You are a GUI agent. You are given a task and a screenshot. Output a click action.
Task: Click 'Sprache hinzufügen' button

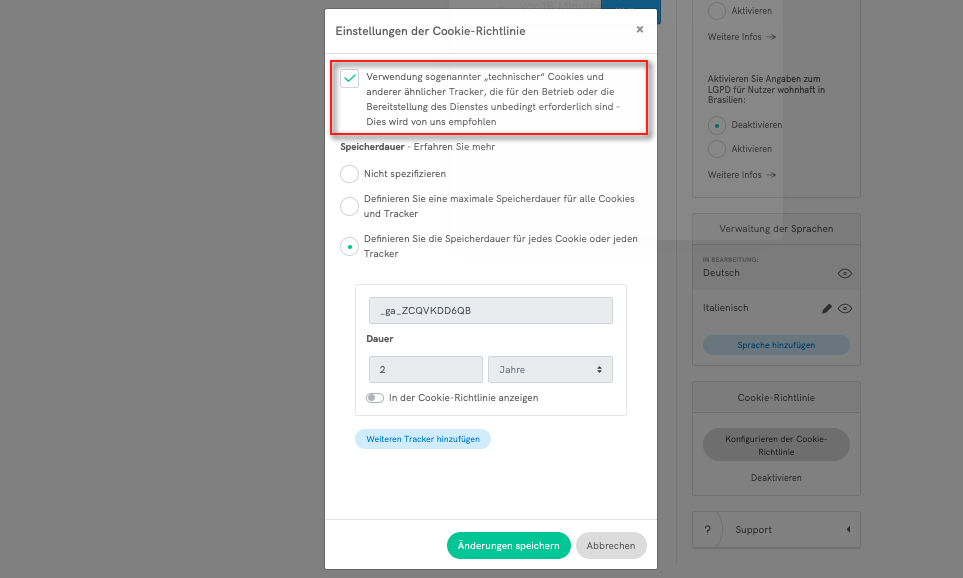click(x=776, y=345)
